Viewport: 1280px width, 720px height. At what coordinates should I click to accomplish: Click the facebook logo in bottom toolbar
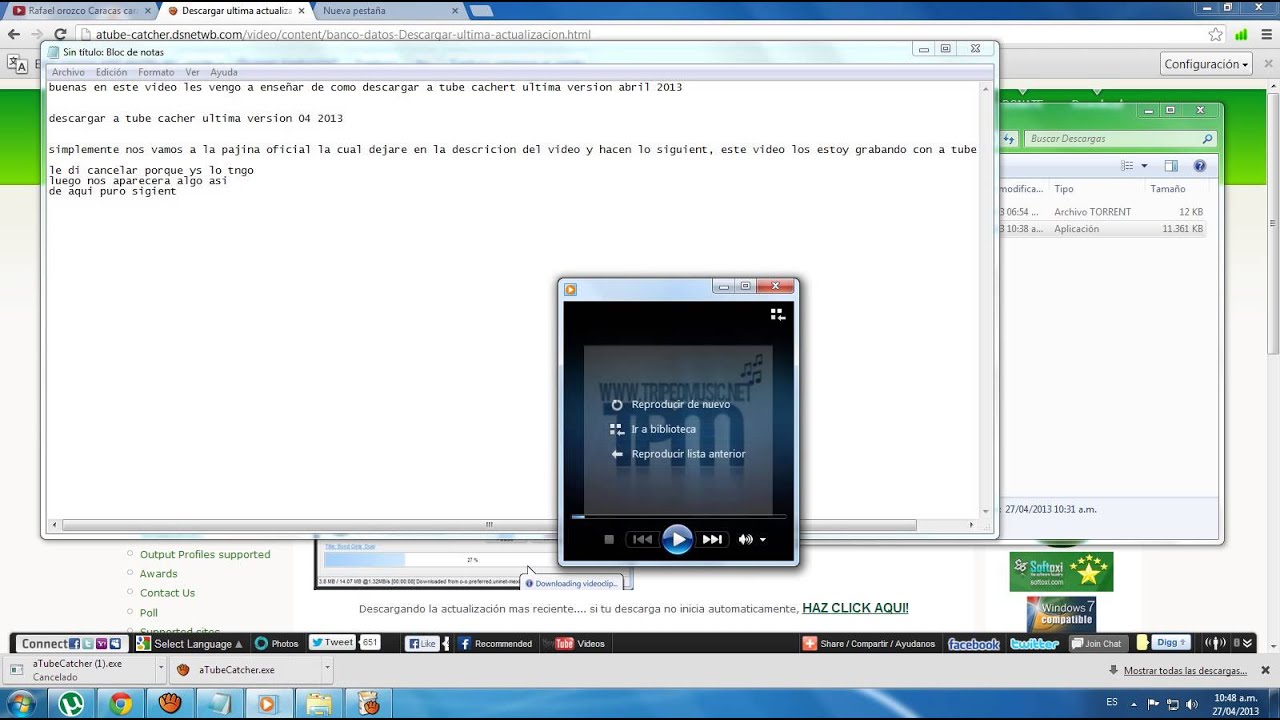(973, 644)
